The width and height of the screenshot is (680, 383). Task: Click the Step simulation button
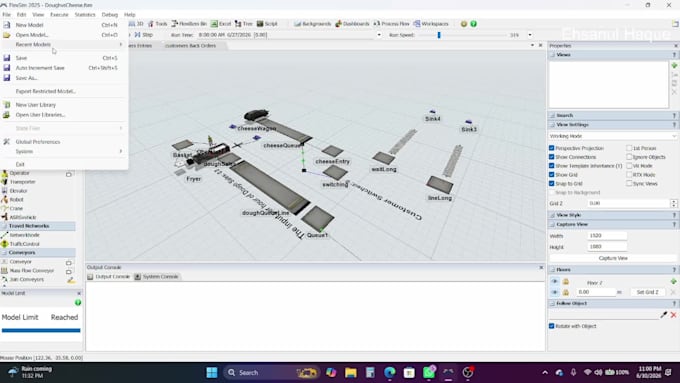144,35
